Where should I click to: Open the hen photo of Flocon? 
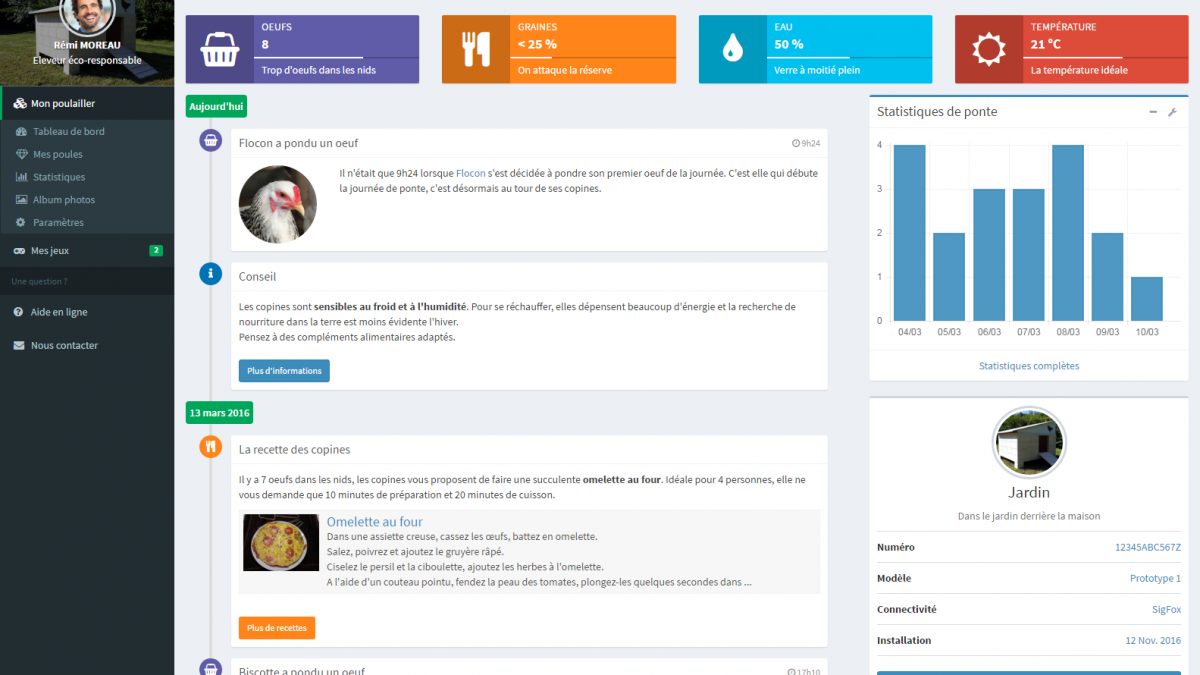[x=278, y=204]
